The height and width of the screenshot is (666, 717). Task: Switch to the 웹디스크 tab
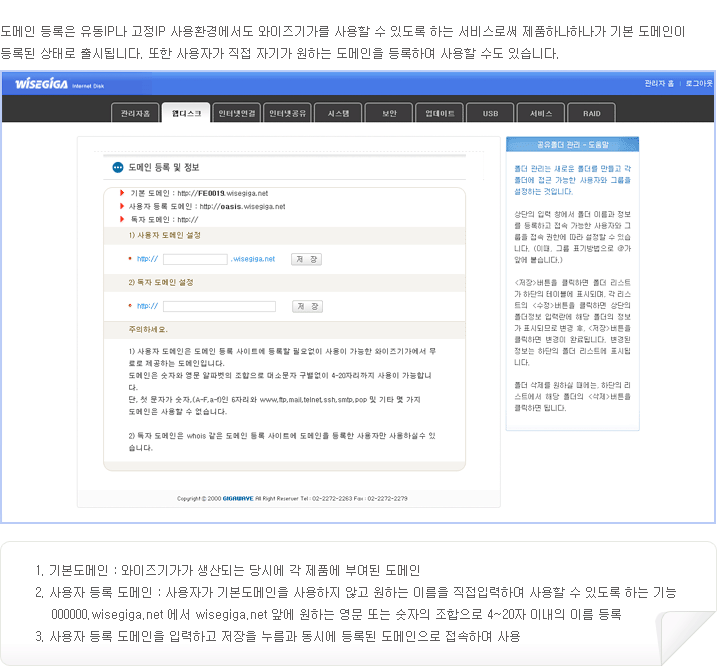pos(186,113)
